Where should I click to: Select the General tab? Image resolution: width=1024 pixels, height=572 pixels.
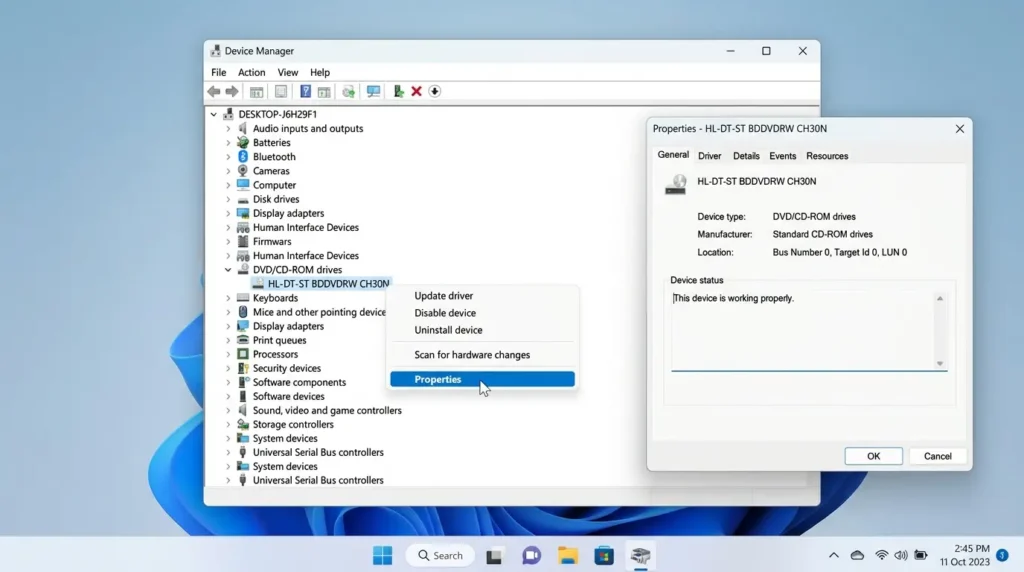pos(673,155)
